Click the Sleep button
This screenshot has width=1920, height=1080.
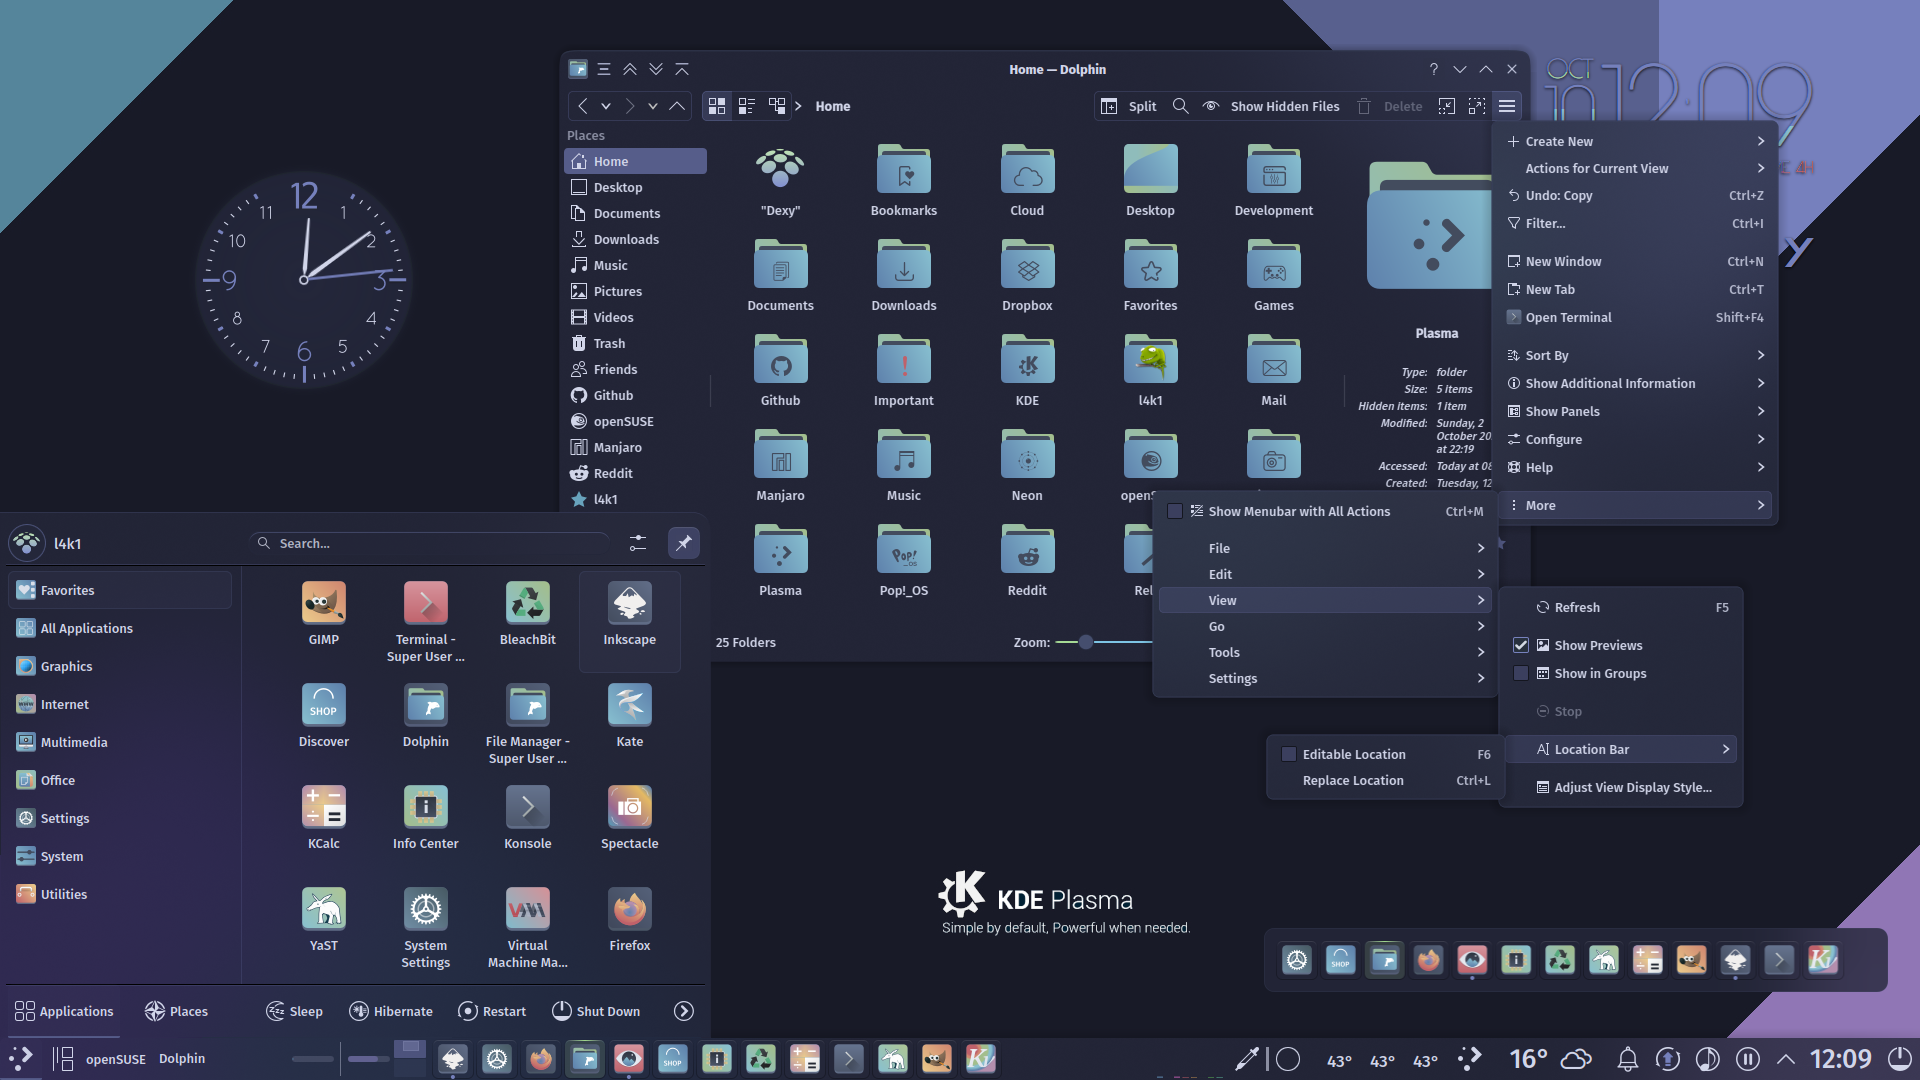(x=294, y=1011)
